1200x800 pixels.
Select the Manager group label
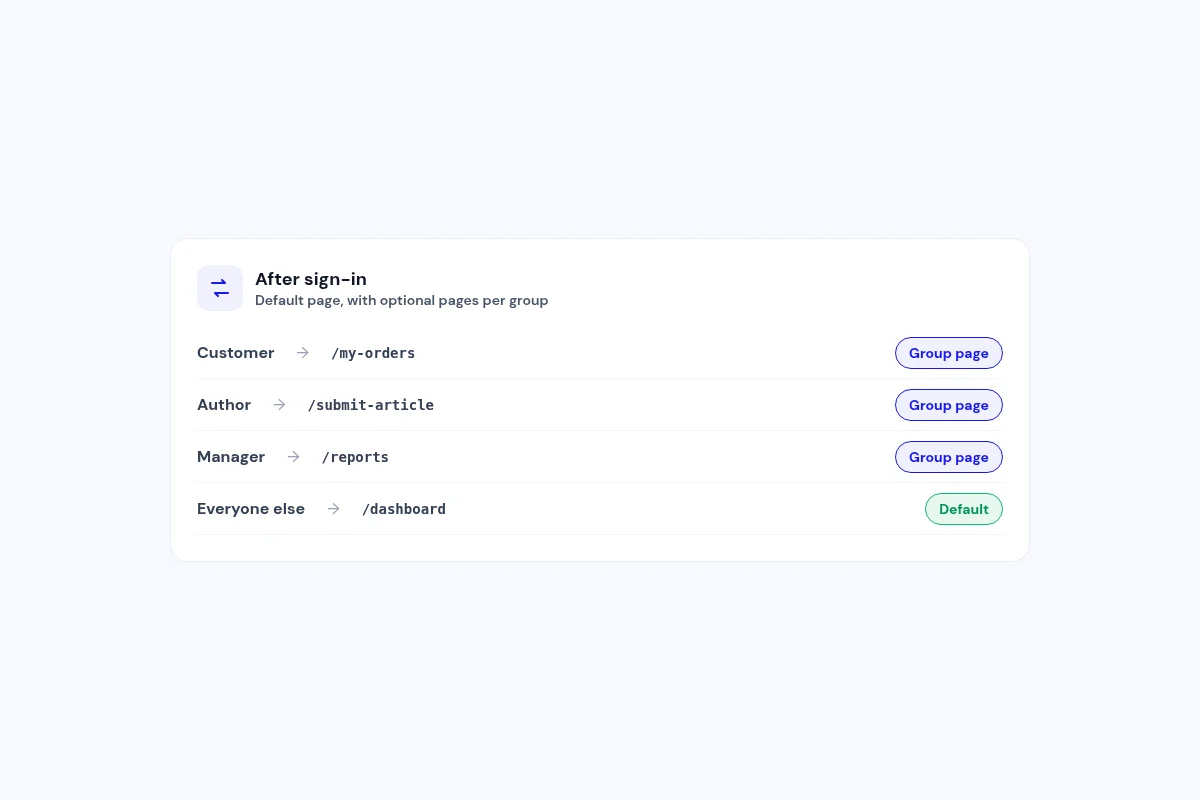click(x=231, y=457)
